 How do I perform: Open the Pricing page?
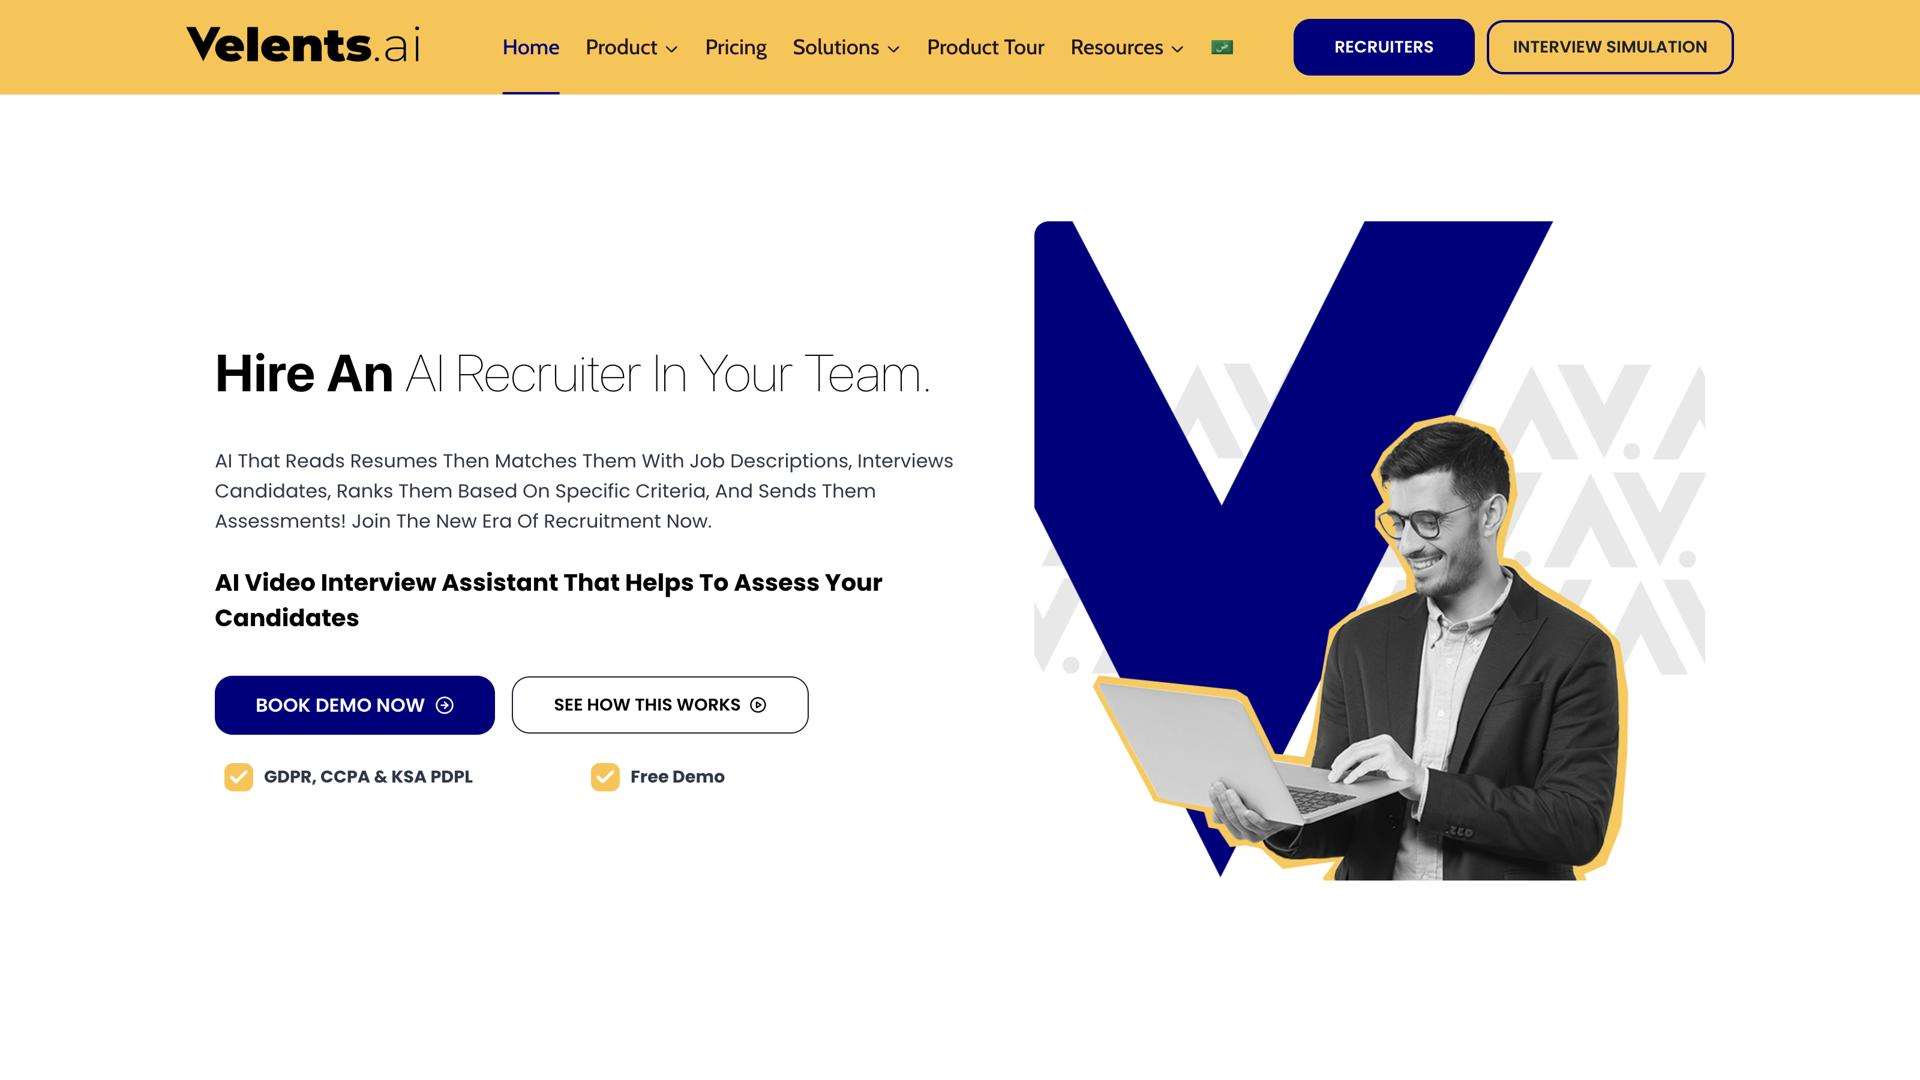pos(736,47)
